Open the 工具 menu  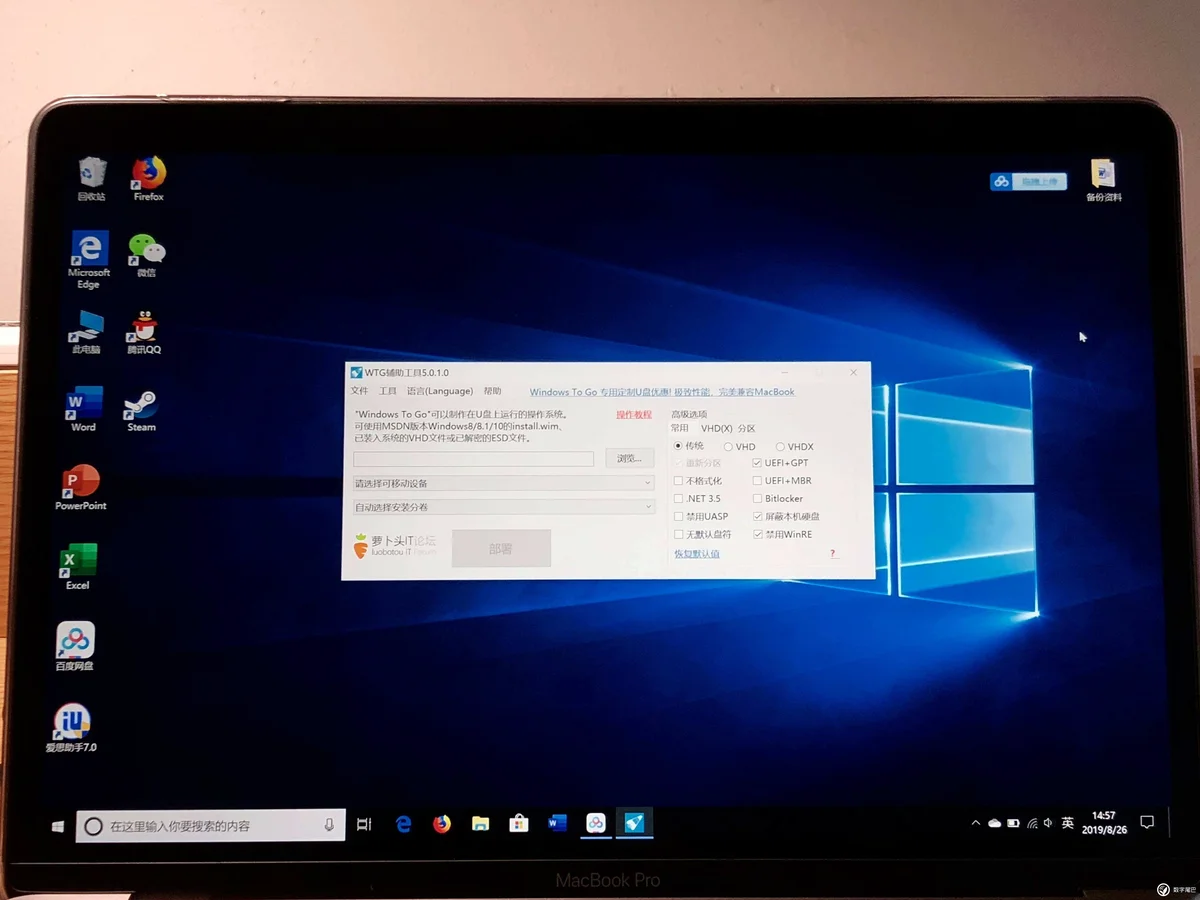click(388, 391)
